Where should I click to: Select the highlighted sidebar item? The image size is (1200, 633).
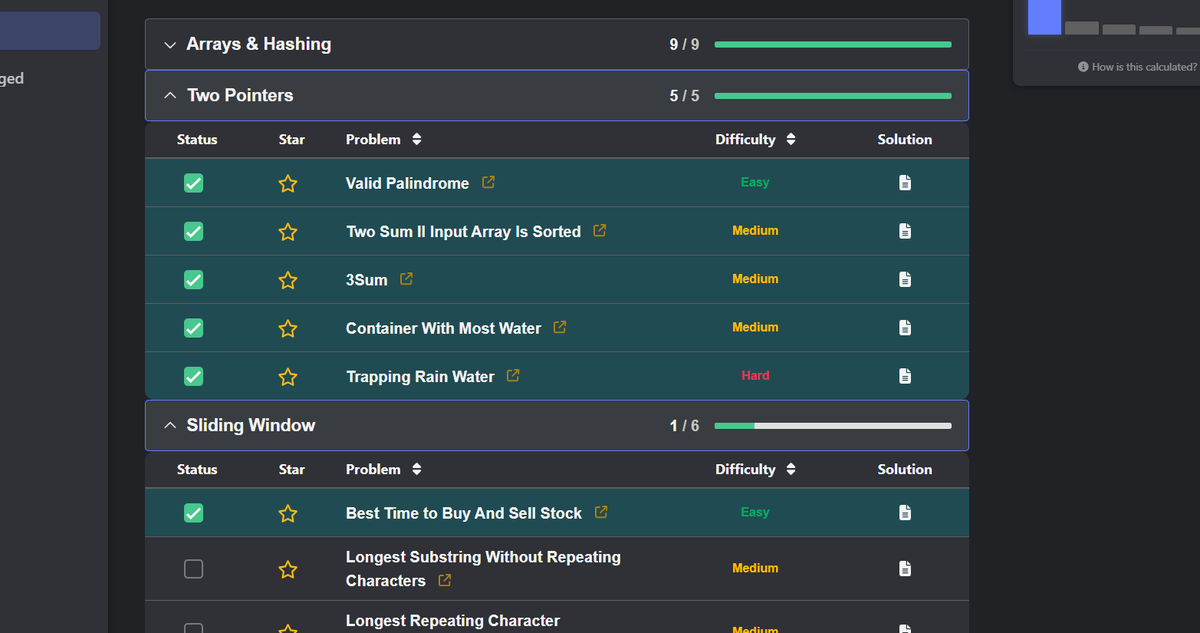50,31
